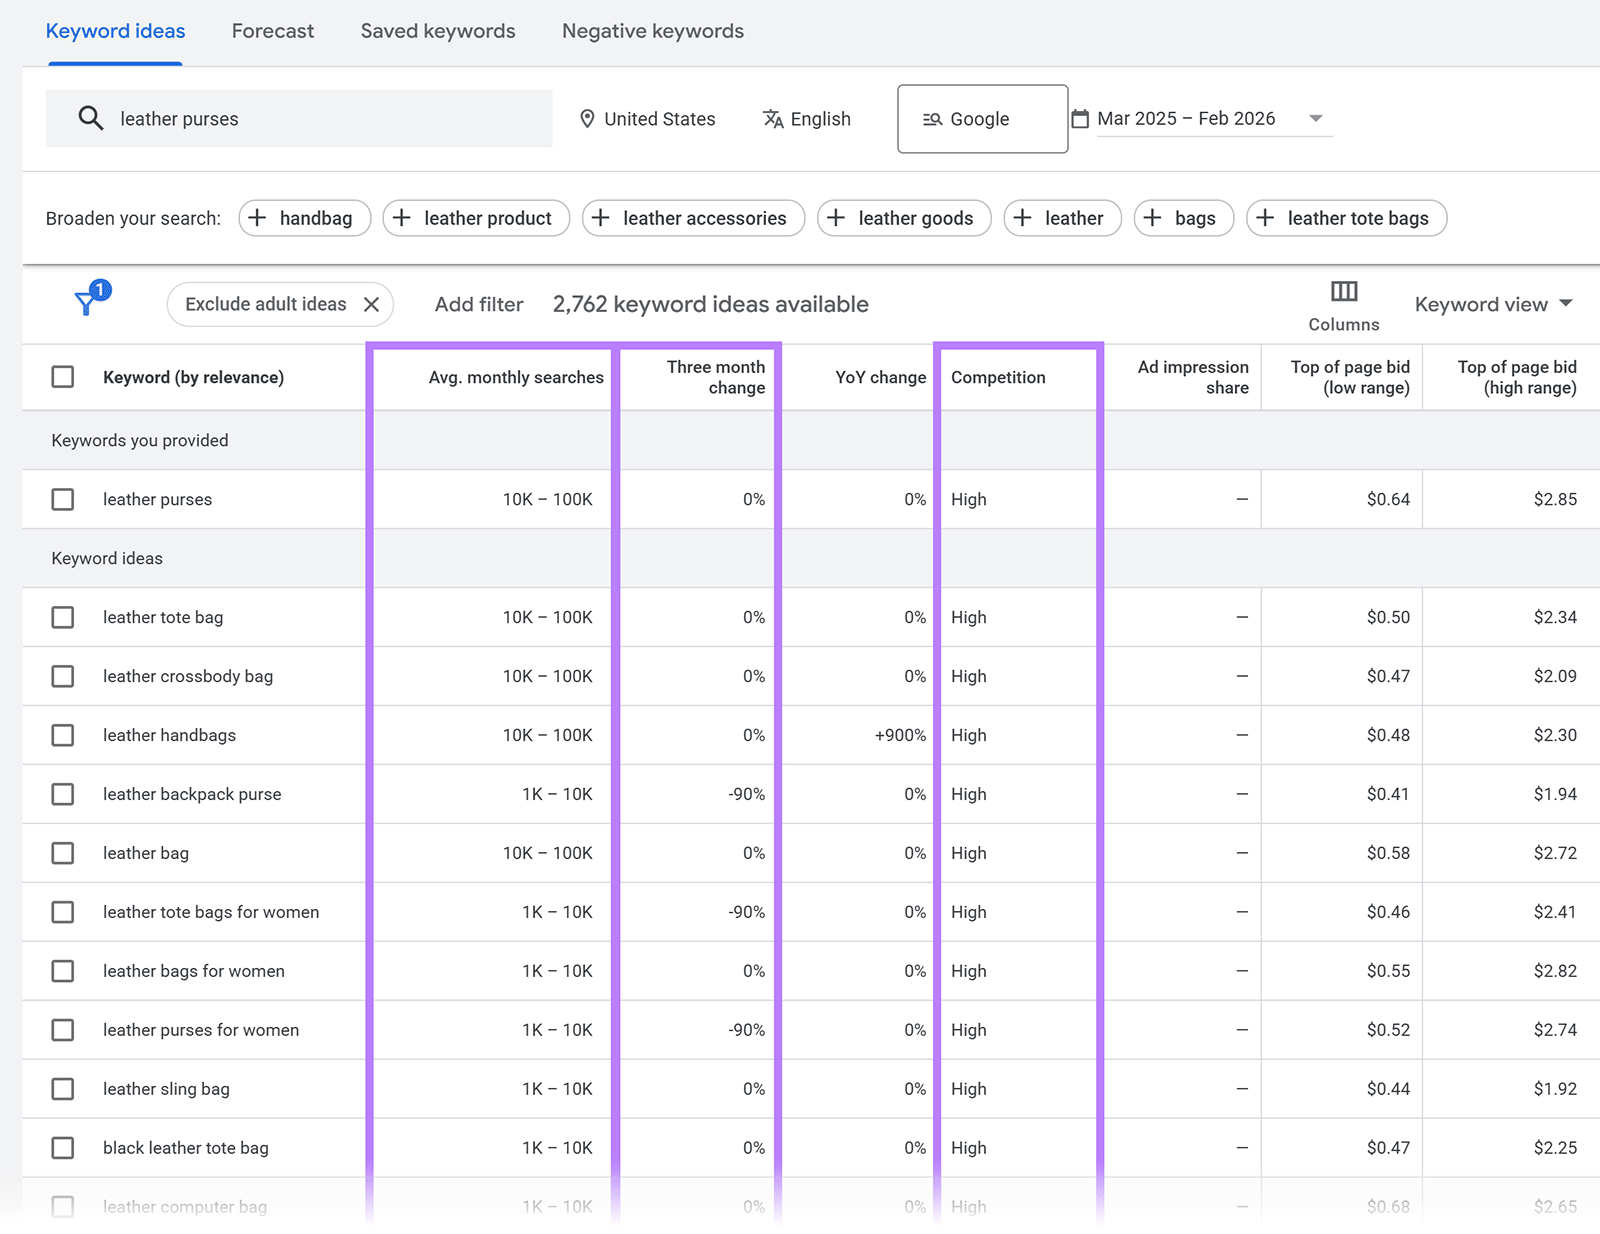Open the Google network selector
Viewport: 1600px width, 1234px height.
[x=981, y=118]
